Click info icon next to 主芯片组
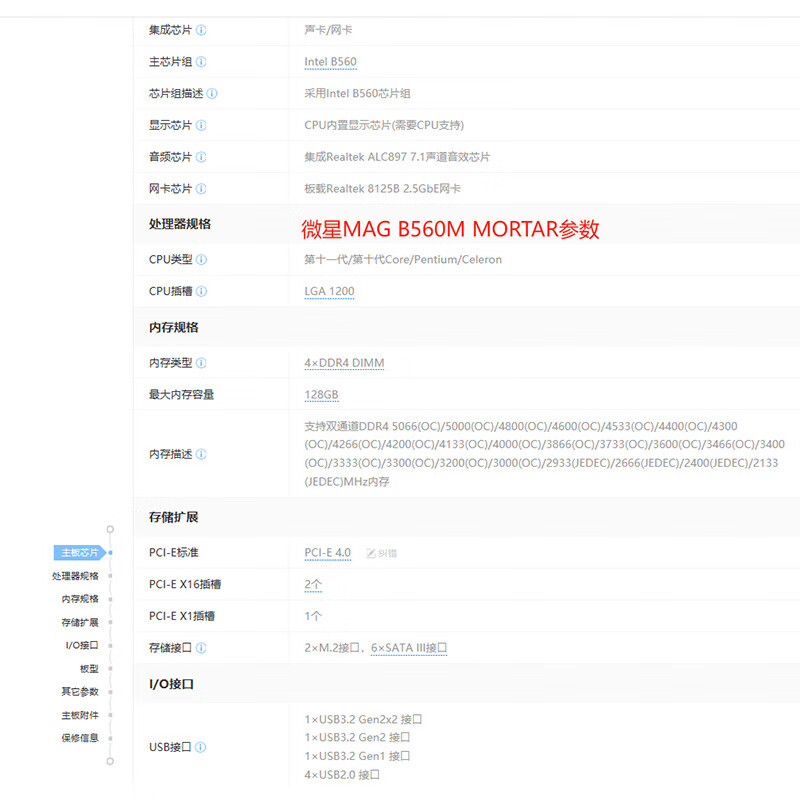 tap(202, 62)
